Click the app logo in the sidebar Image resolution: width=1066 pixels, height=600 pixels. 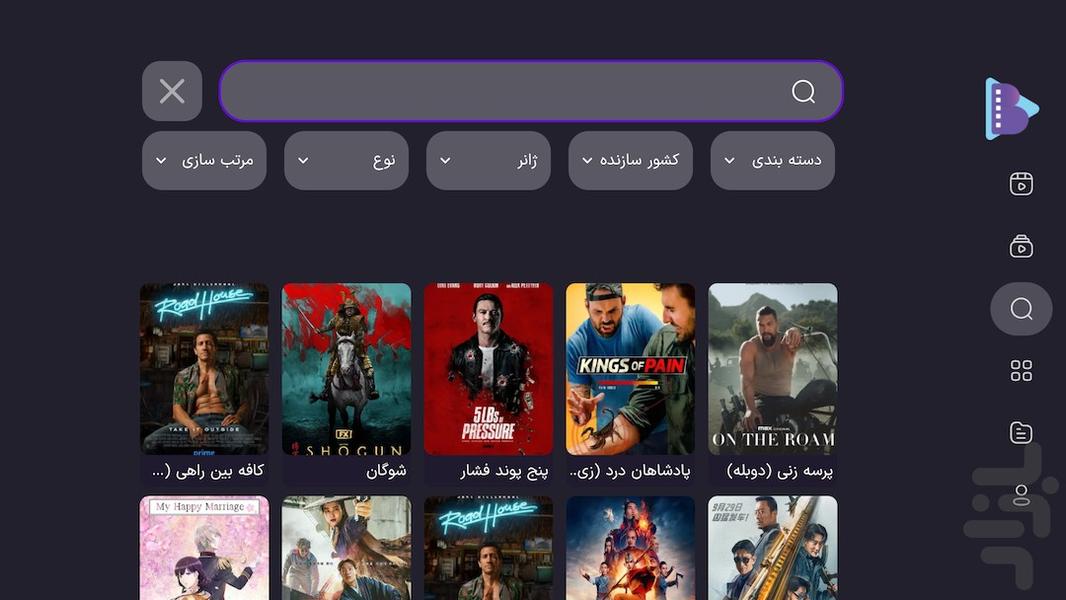point(1012,109)
